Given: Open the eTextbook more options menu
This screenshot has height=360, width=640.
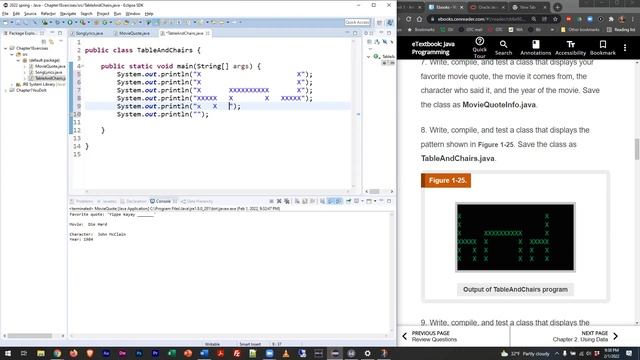Looking at the screenshot, I should pos(625,48).
